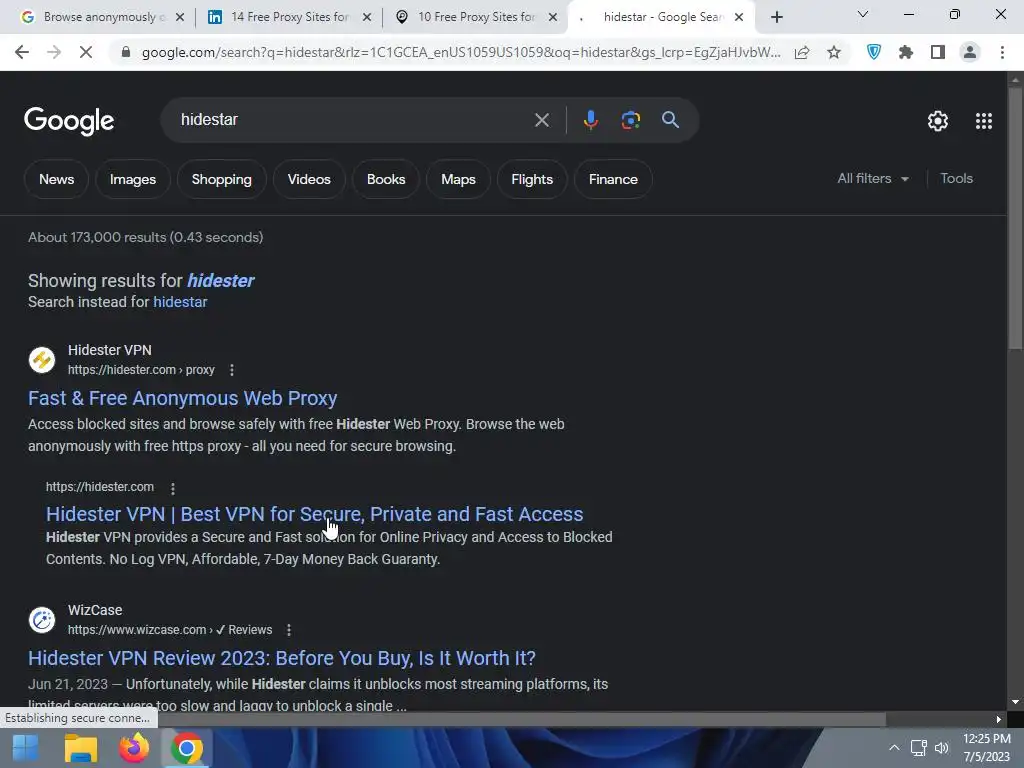Screen dimensions: 1024x768
Task: Go back to previous page
Action: tap(22, 52)
